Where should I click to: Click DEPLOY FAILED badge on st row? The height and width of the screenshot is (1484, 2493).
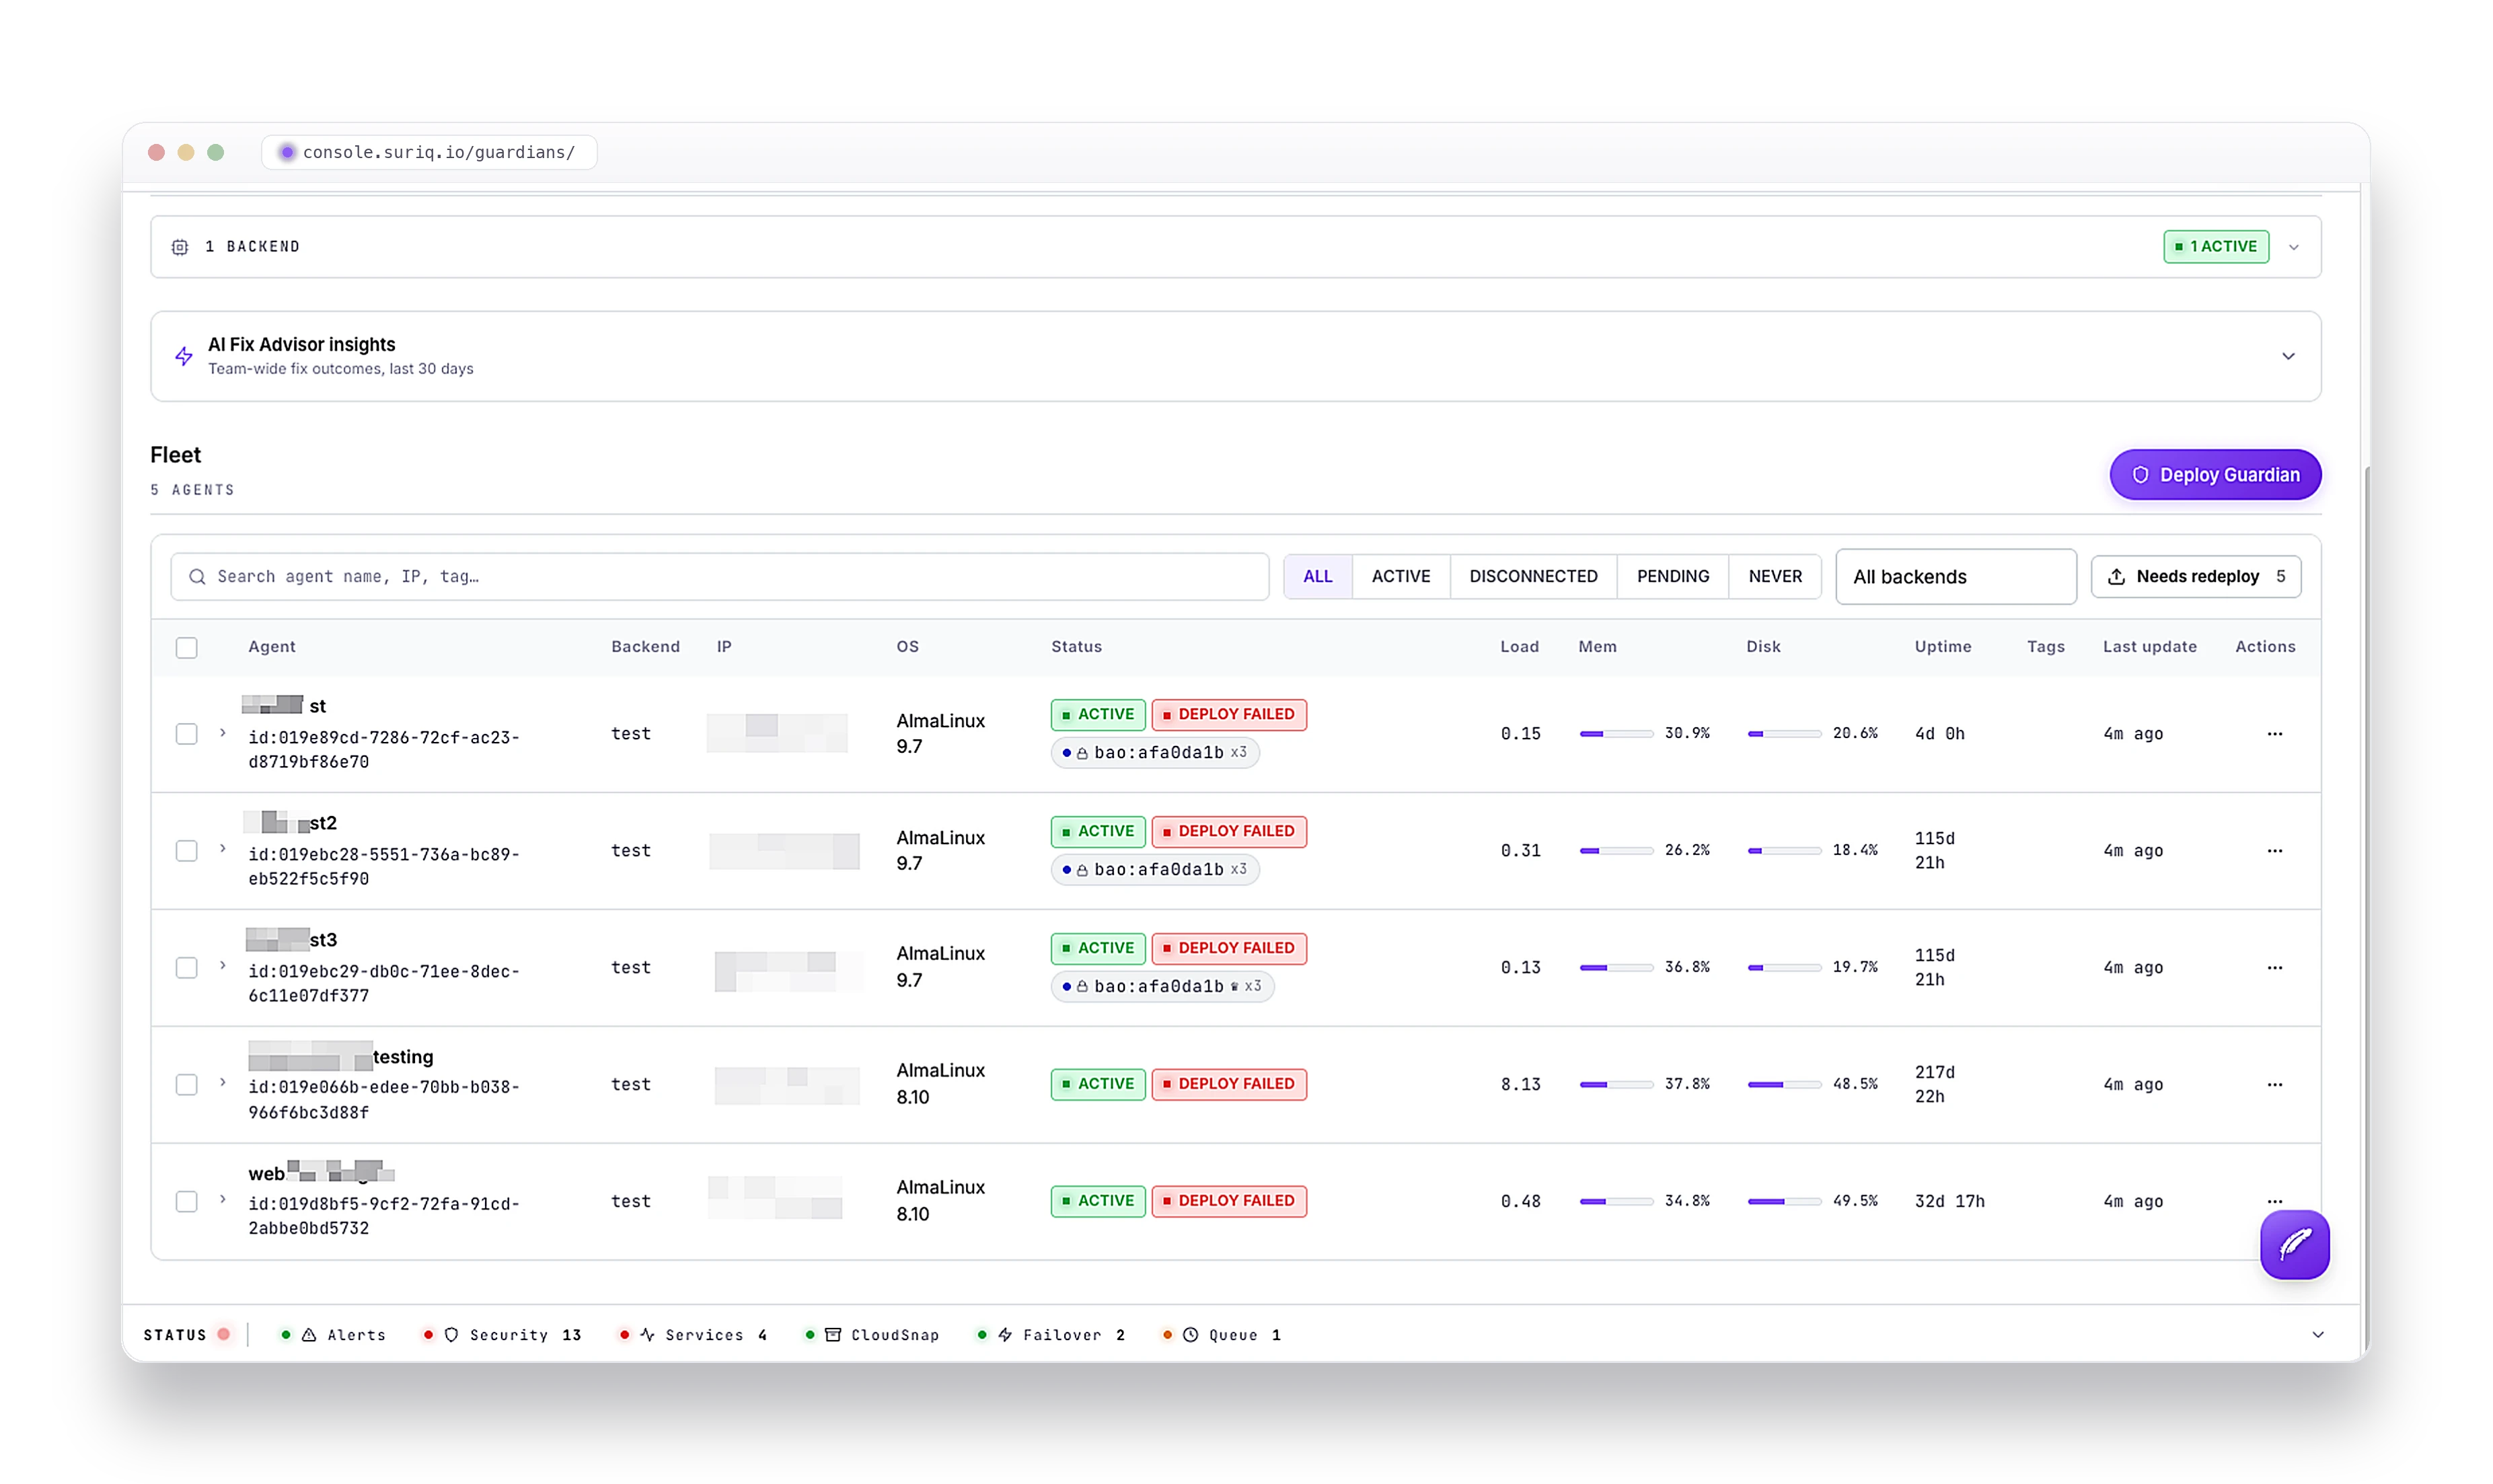1228,715
